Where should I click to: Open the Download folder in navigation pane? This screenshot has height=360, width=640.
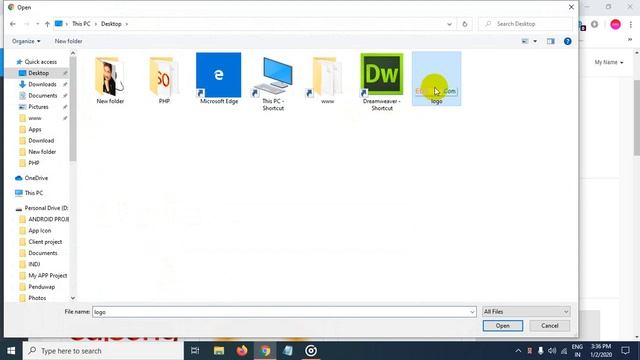point(41,141)
